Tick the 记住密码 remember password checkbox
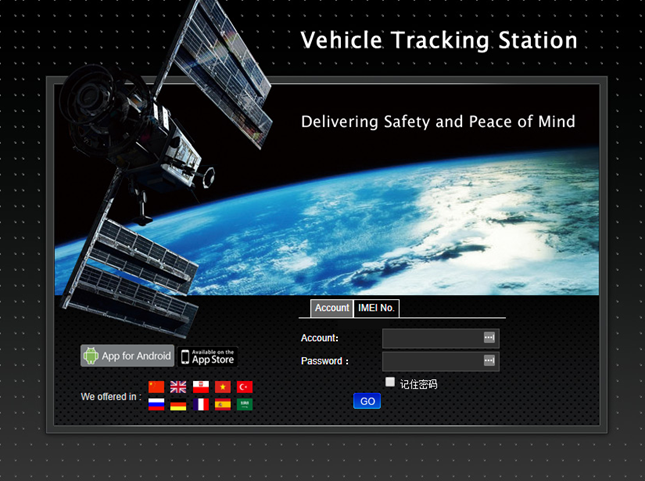Screen dimensions: 645x481 [390, 382]
